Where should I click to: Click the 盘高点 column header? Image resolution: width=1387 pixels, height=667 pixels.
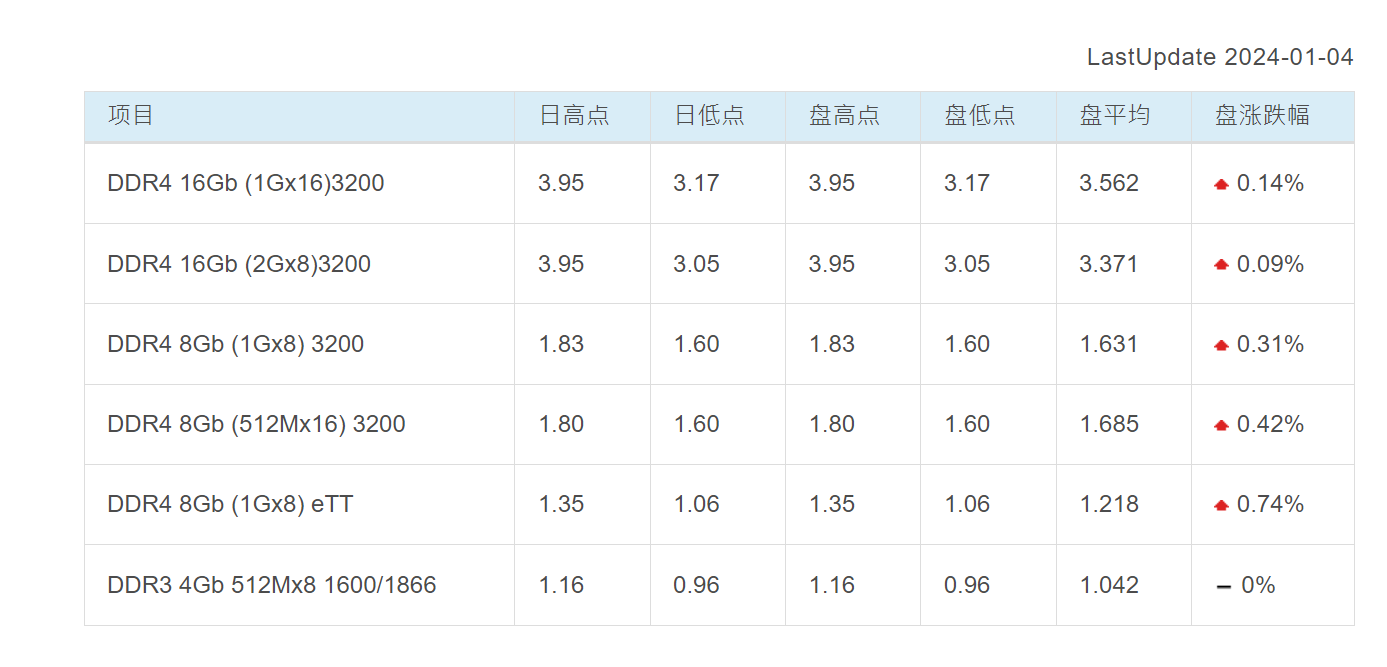point(844,115)
